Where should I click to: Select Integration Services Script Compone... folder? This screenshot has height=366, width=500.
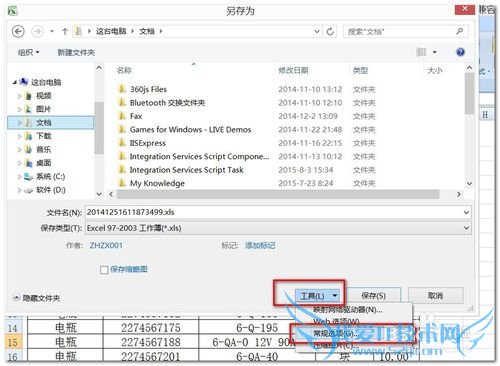pyautogui.click(x=199, y=156)
